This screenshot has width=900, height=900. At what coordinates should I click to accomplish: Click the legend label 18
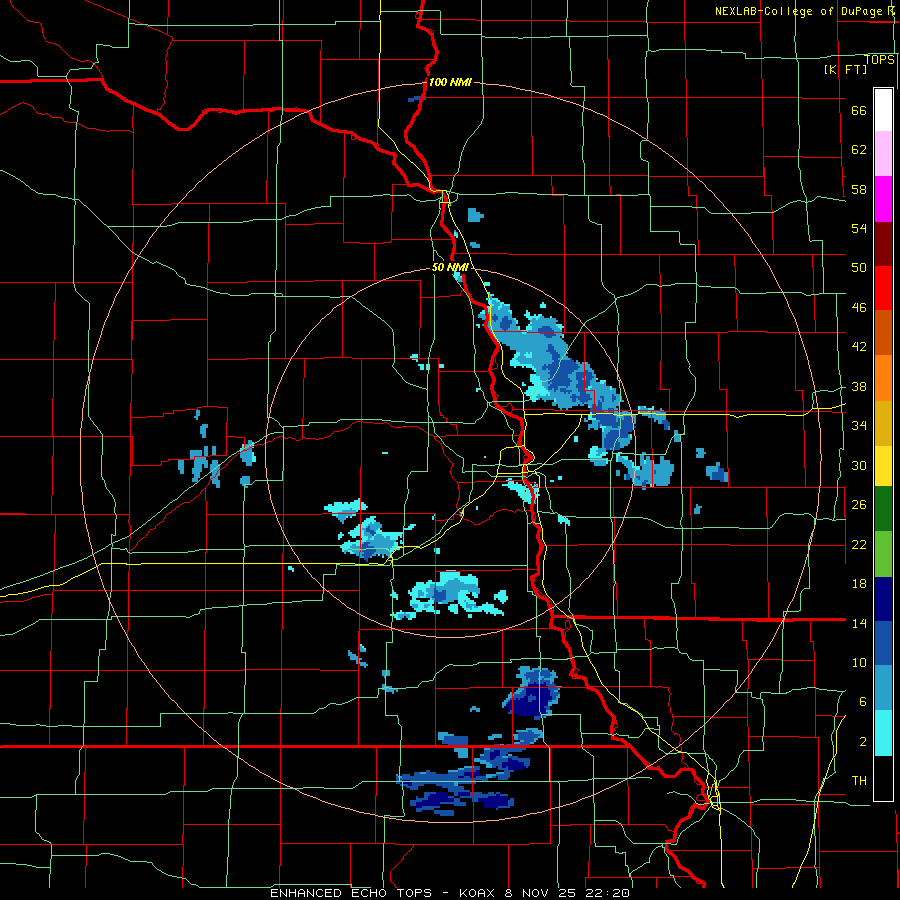point(859,584)
